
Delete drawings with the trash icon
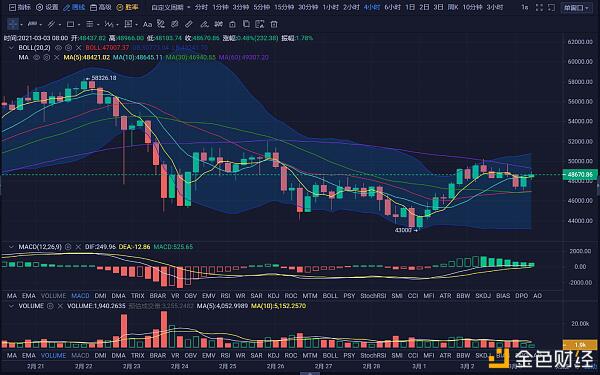click(x=274, y=24)
